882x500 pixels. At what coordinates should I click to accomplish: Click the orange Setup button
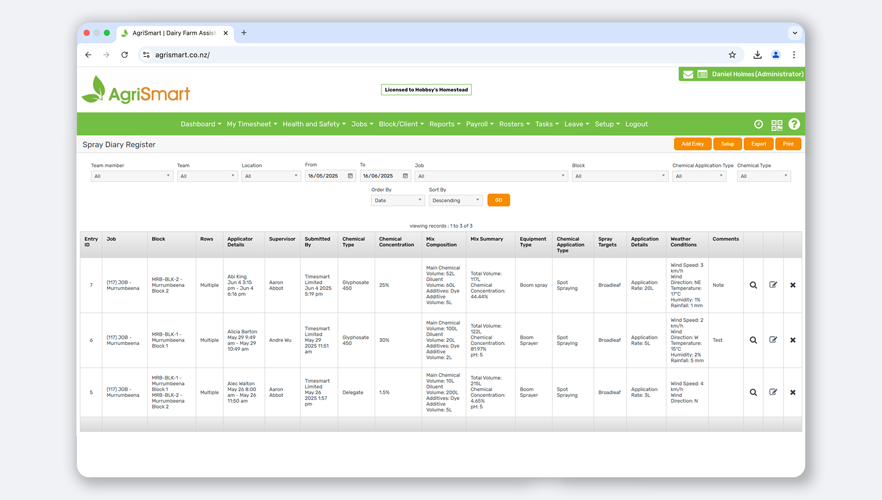(727, 144)
